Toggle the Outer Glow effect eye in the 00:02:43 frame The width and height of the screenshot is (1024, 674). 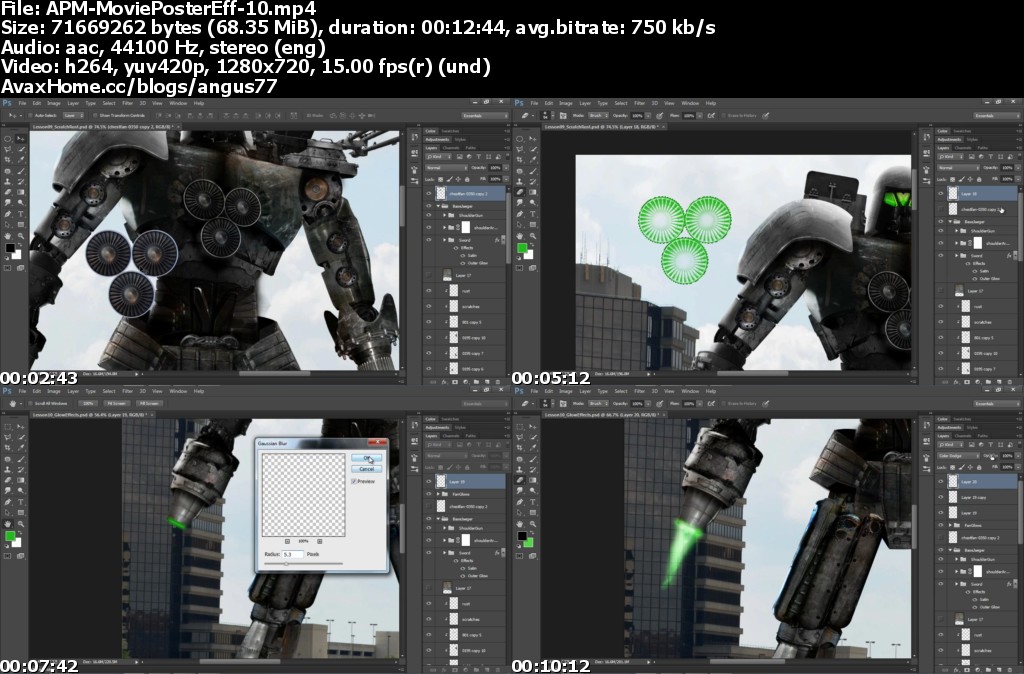(462, 263)
